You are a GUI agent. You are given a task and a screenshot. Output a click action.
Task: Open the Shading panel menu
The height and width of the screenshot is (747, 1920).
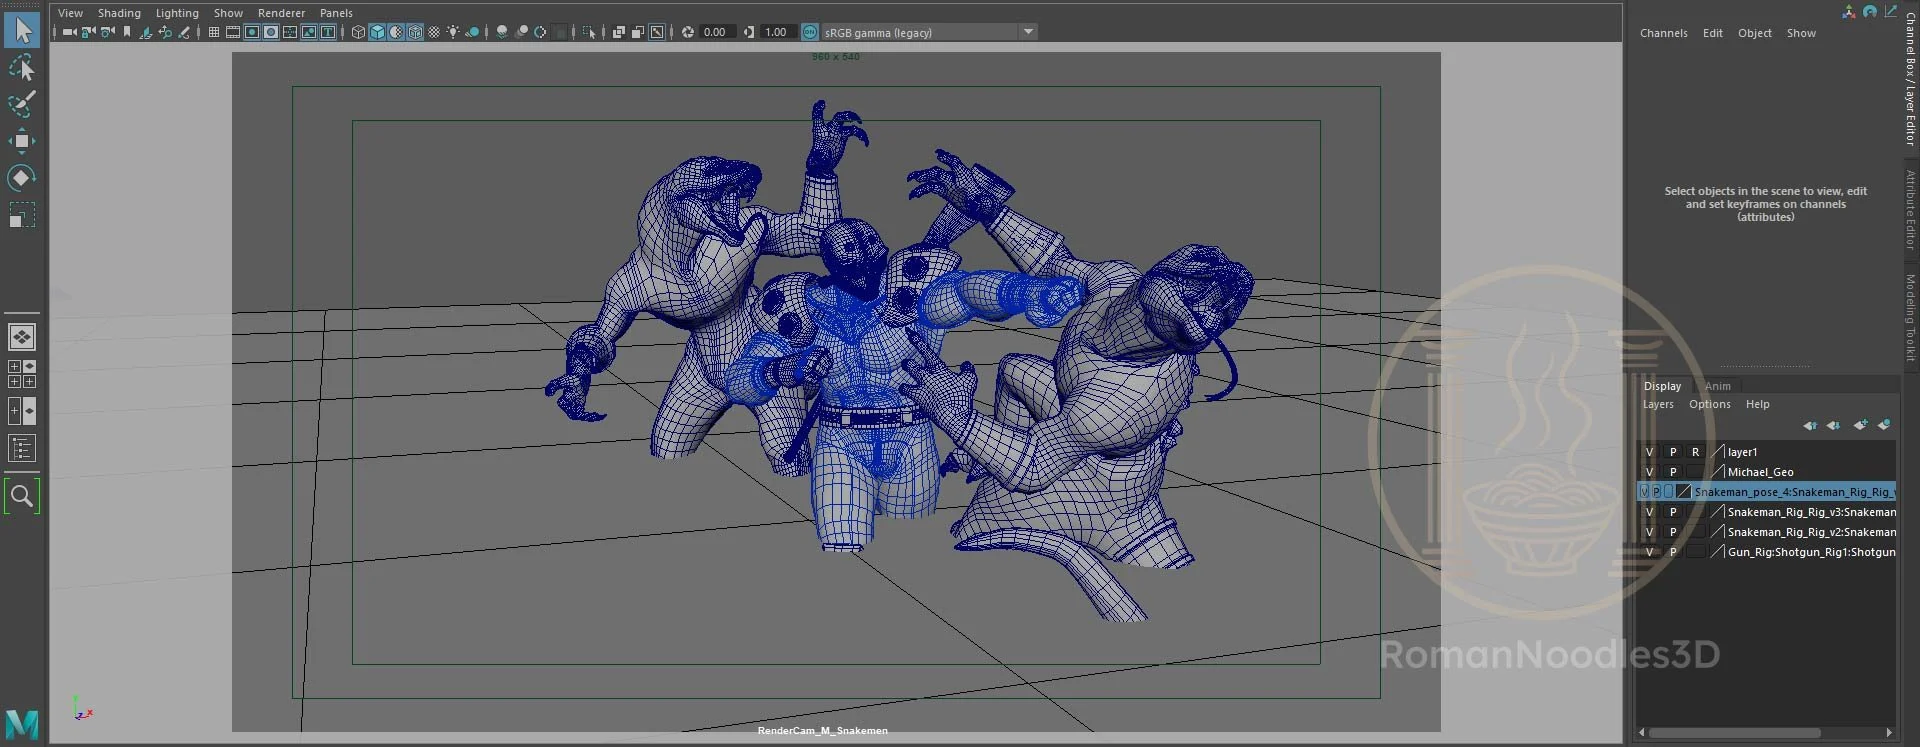(x=119, y=13)
